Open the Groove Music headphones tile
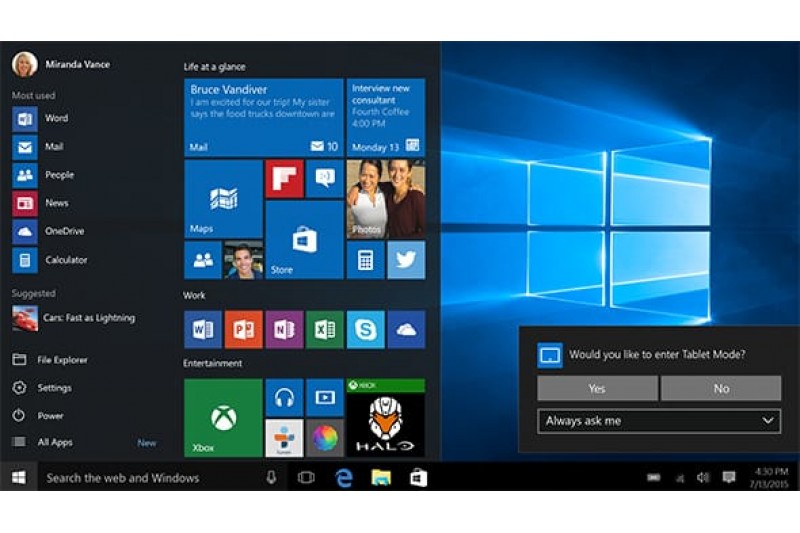 click(x=284, y=397)
